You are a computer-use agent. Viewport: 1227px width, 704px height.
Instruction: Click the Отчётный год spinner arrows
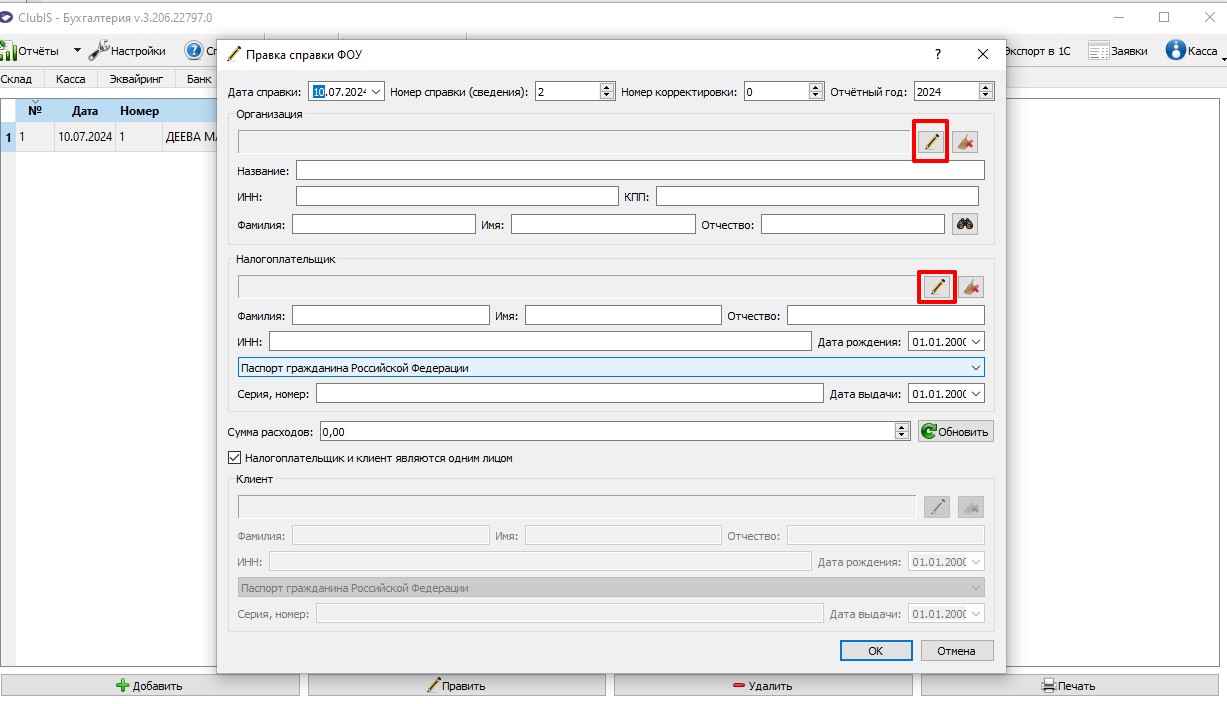point(986,92)
